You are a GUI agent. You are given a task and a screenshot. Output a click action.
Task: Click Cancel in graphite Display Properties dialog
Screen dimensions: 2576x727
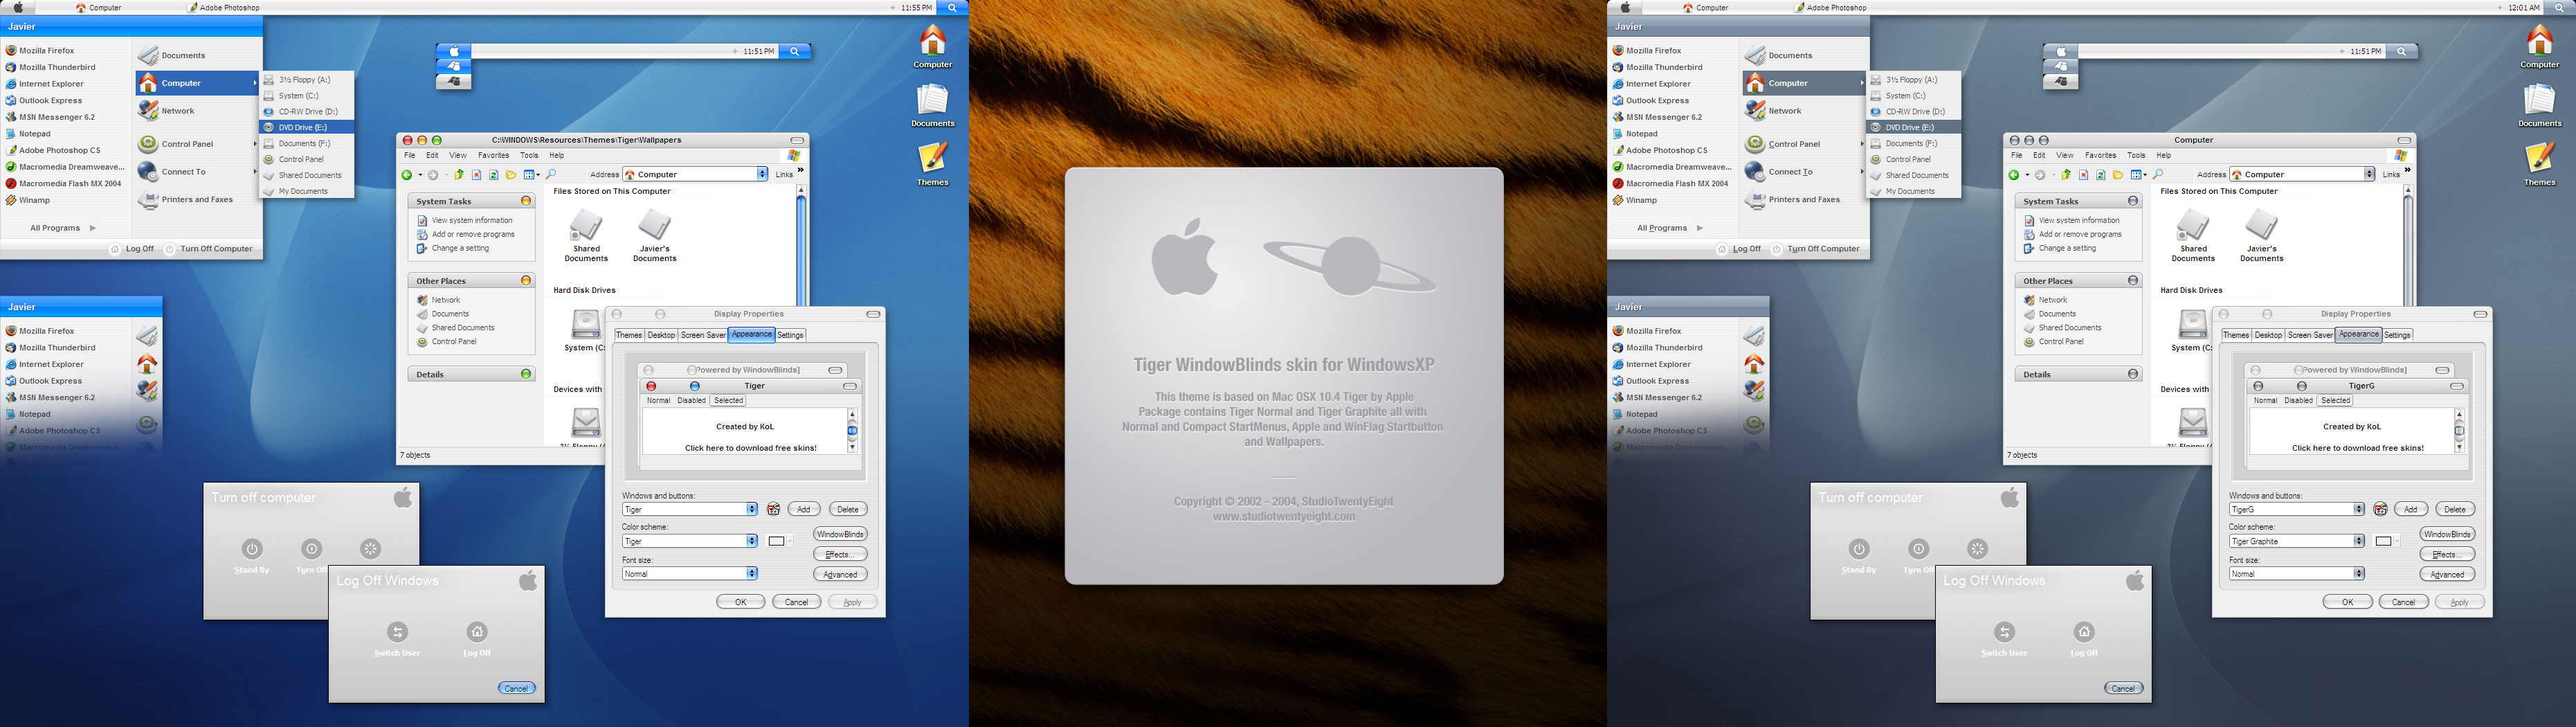coord(2403,602)
